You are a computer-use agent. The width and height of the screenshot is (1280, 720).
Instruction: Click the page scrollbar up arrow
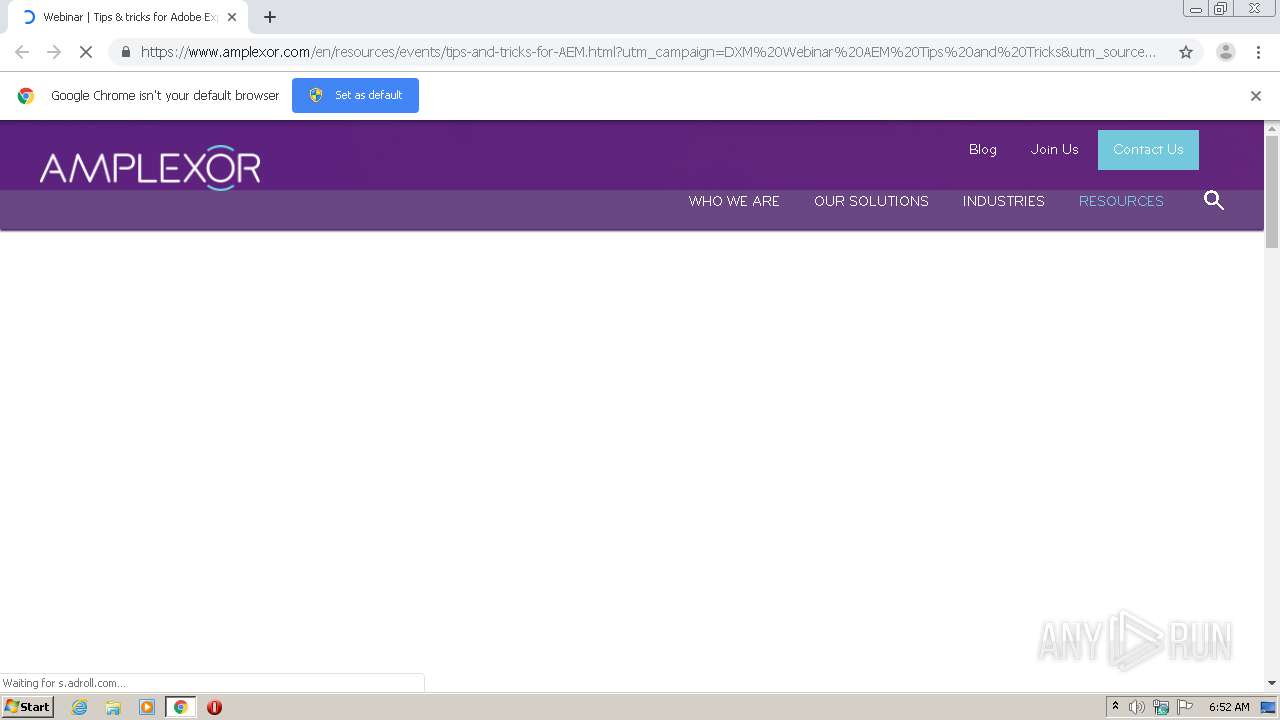1272,129
